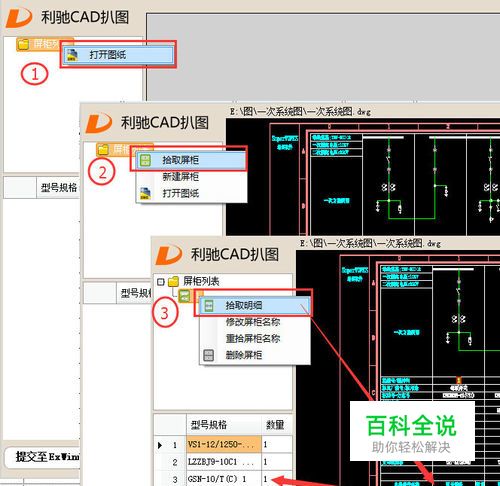Click the DWG icon beside 打开图纸 in second window
Image resolution: width=500 pixels, height=486 pixels.
(145, 194)
